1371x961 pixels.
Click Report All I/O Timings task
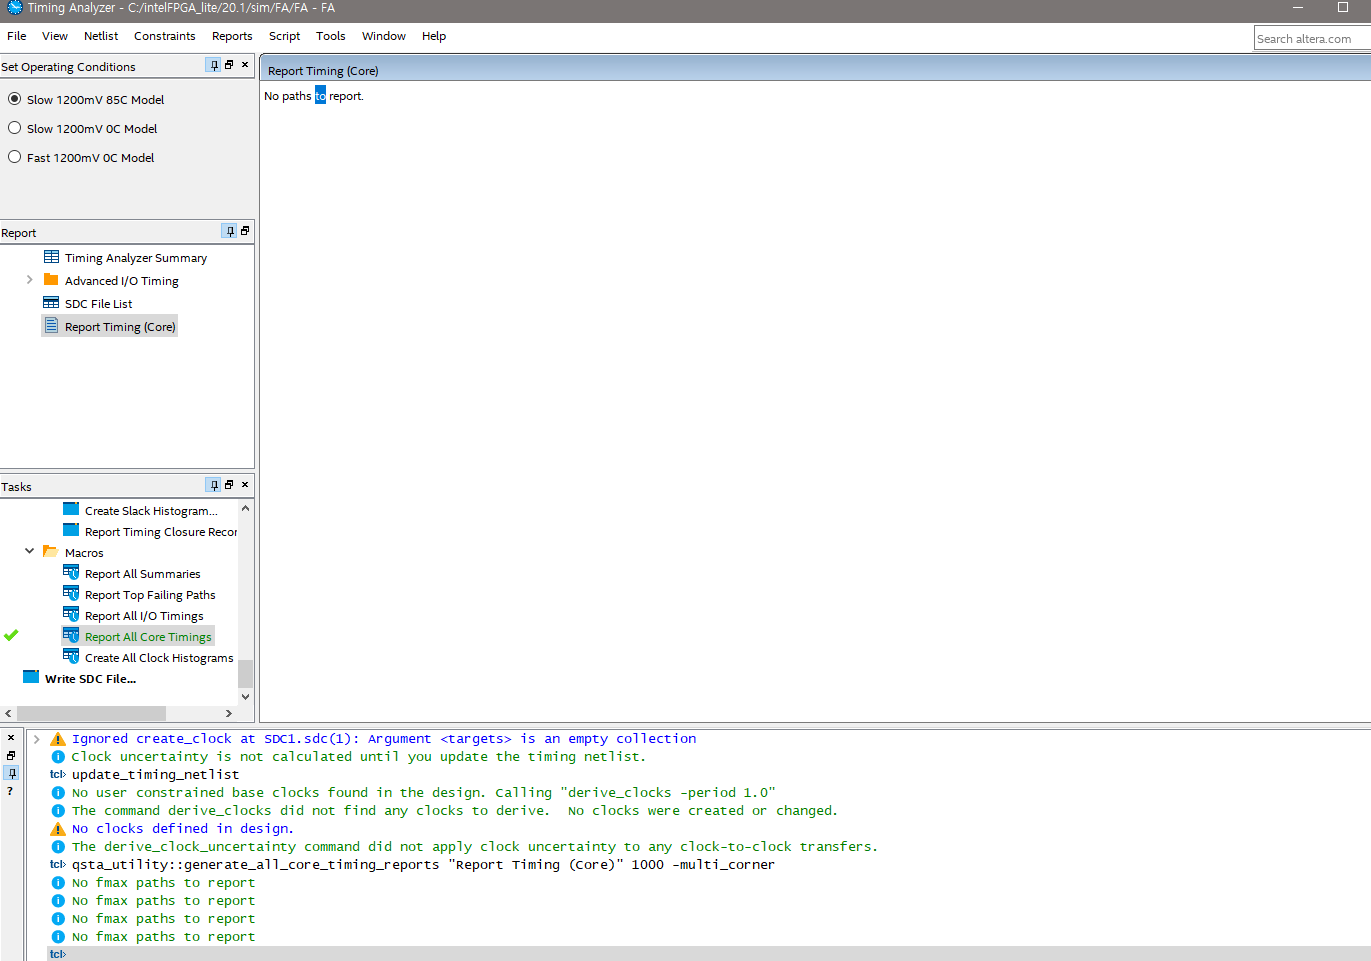point(144,616)
